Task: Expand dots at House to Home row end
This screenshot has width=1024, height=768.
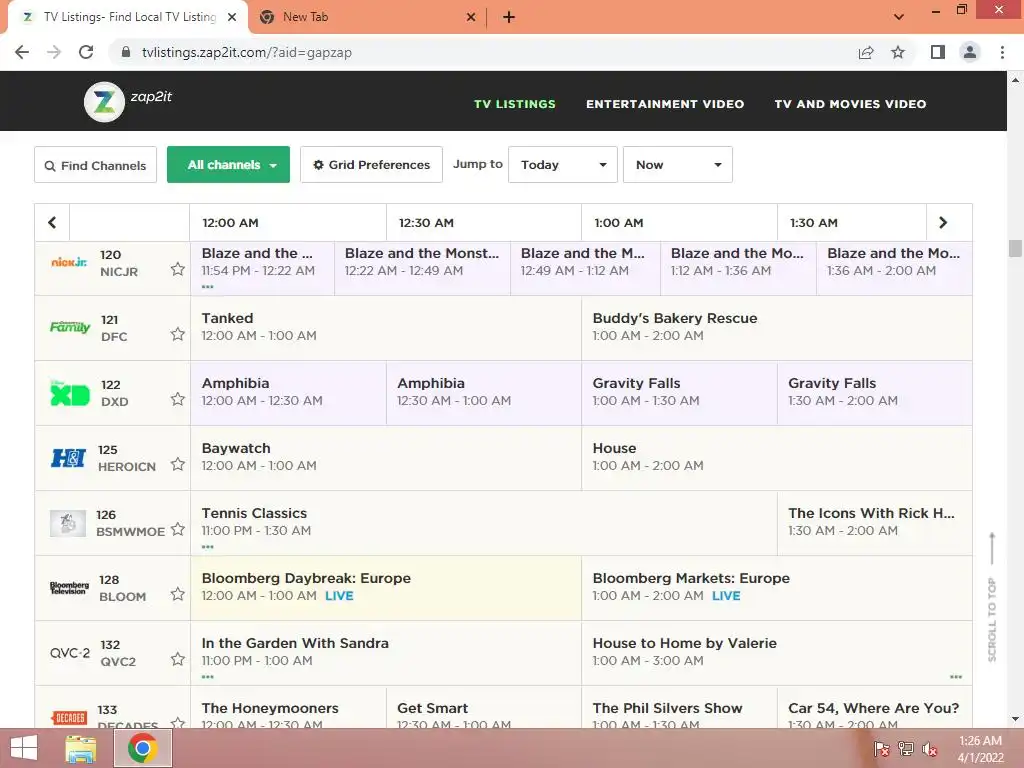Action: coord(956,677)
